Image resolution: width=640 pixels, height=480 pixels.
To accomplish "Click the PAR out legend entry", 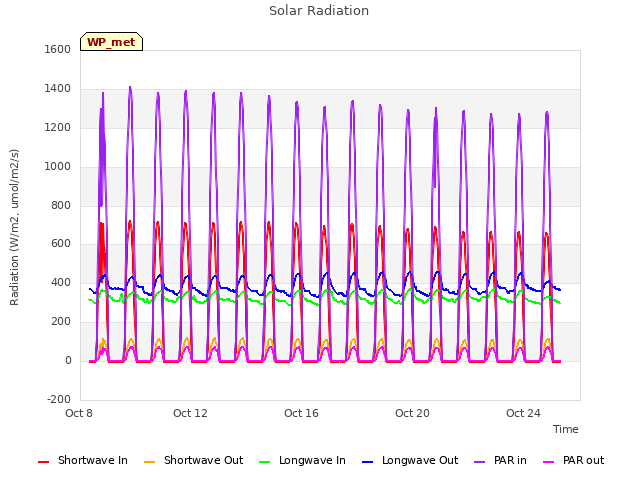I will (573, 460).
